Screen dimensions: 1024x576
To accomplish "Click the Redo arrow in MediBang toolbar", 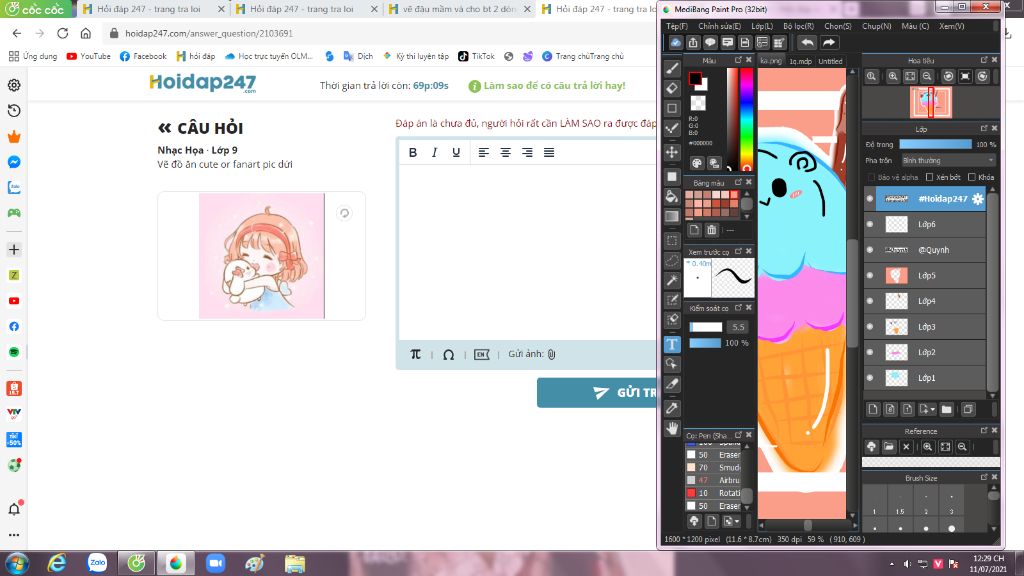I will point(829,42).
